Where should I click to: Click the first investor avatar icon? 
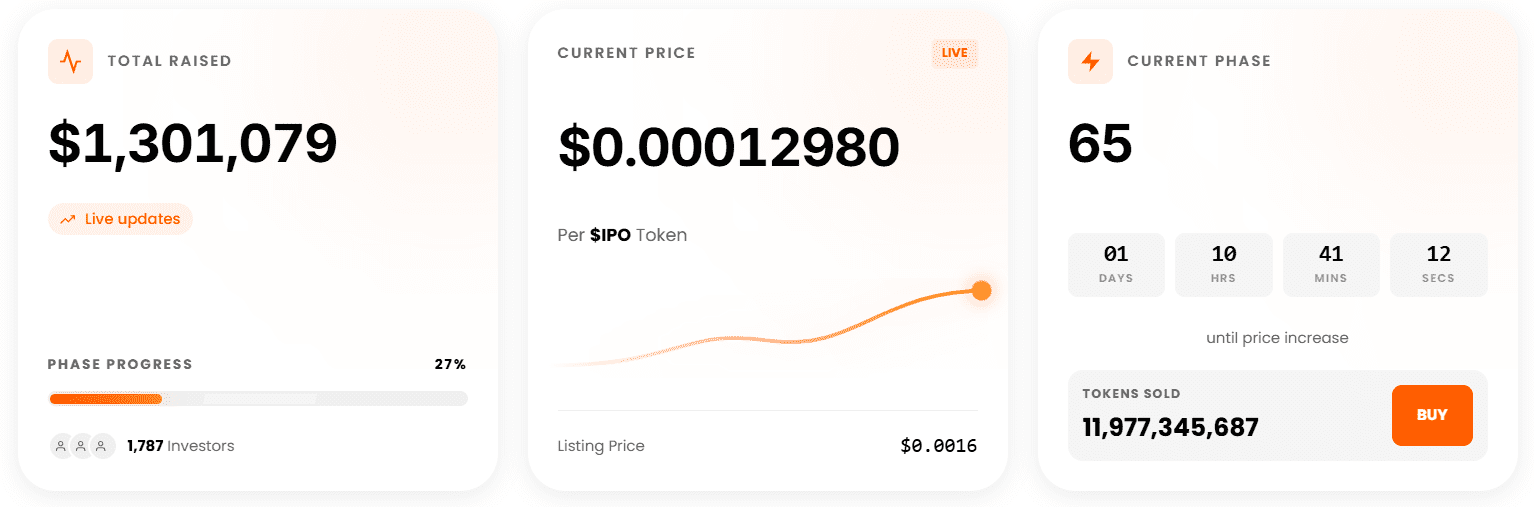pos(61,446)
